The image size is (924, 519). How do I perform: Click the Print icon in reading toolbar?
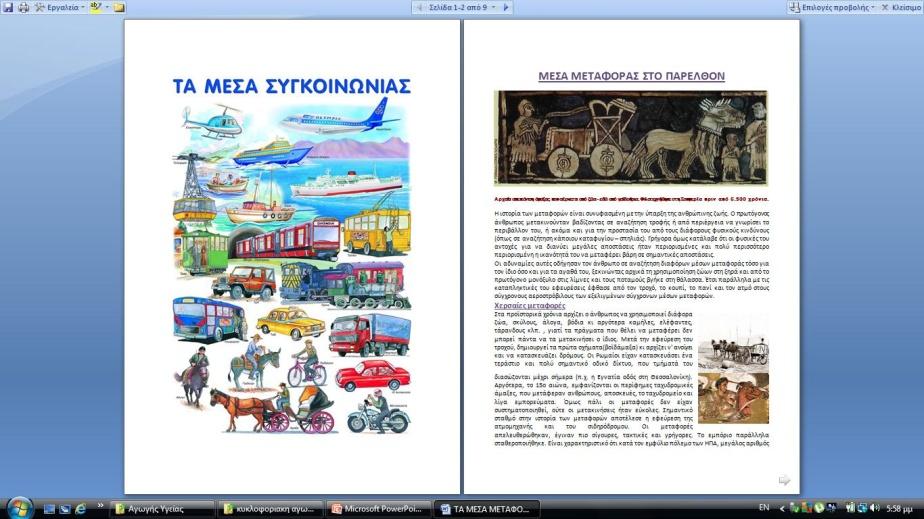pos(24,8)
